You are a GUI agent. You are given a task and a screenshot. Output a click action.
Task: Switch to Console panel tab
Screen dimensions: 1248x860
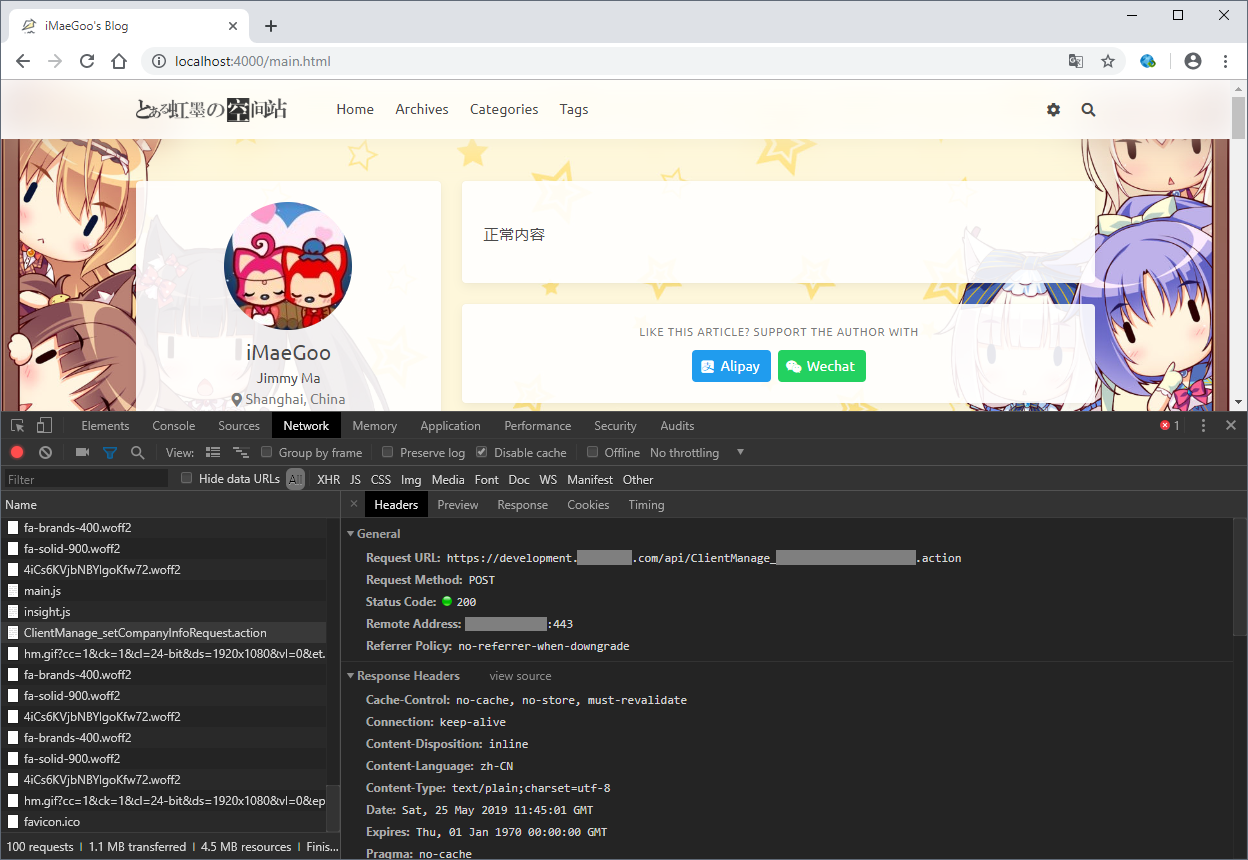click(174, 425)
